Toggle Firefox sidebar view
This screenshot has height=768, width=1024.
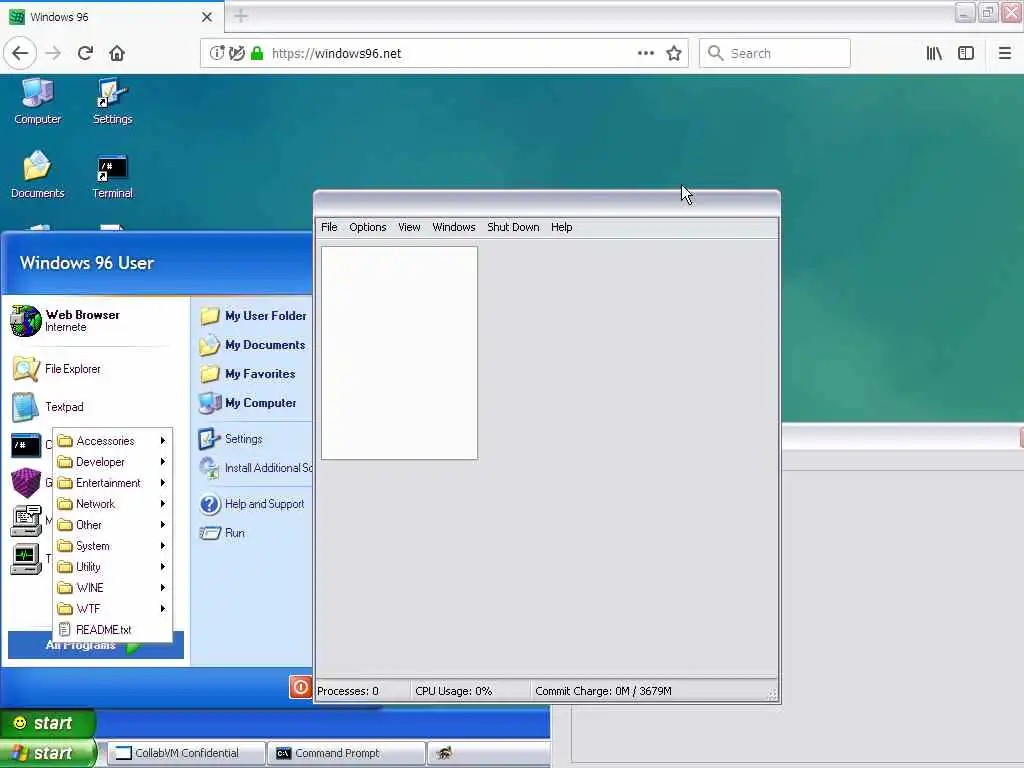click(x=966, y=53)
